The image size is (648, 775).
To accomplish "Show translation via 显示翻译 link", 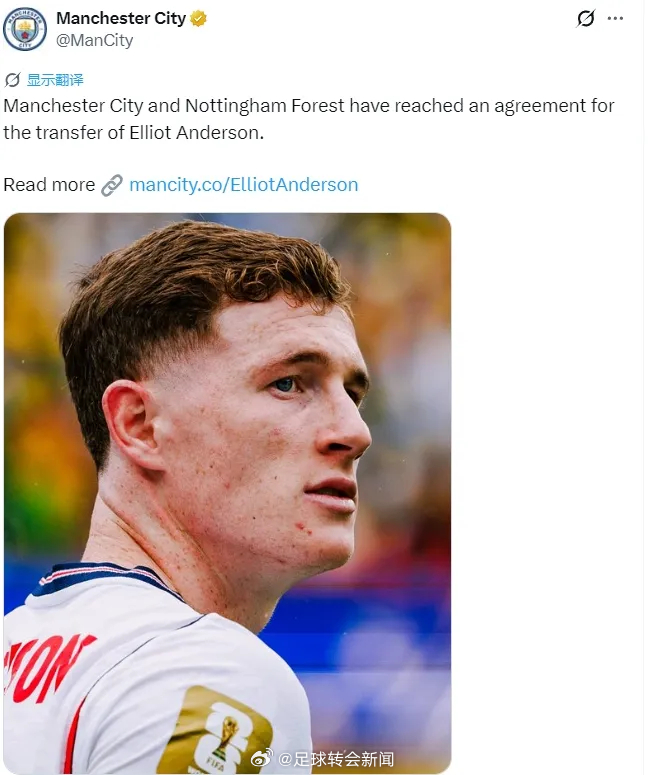I will point(55,80).
